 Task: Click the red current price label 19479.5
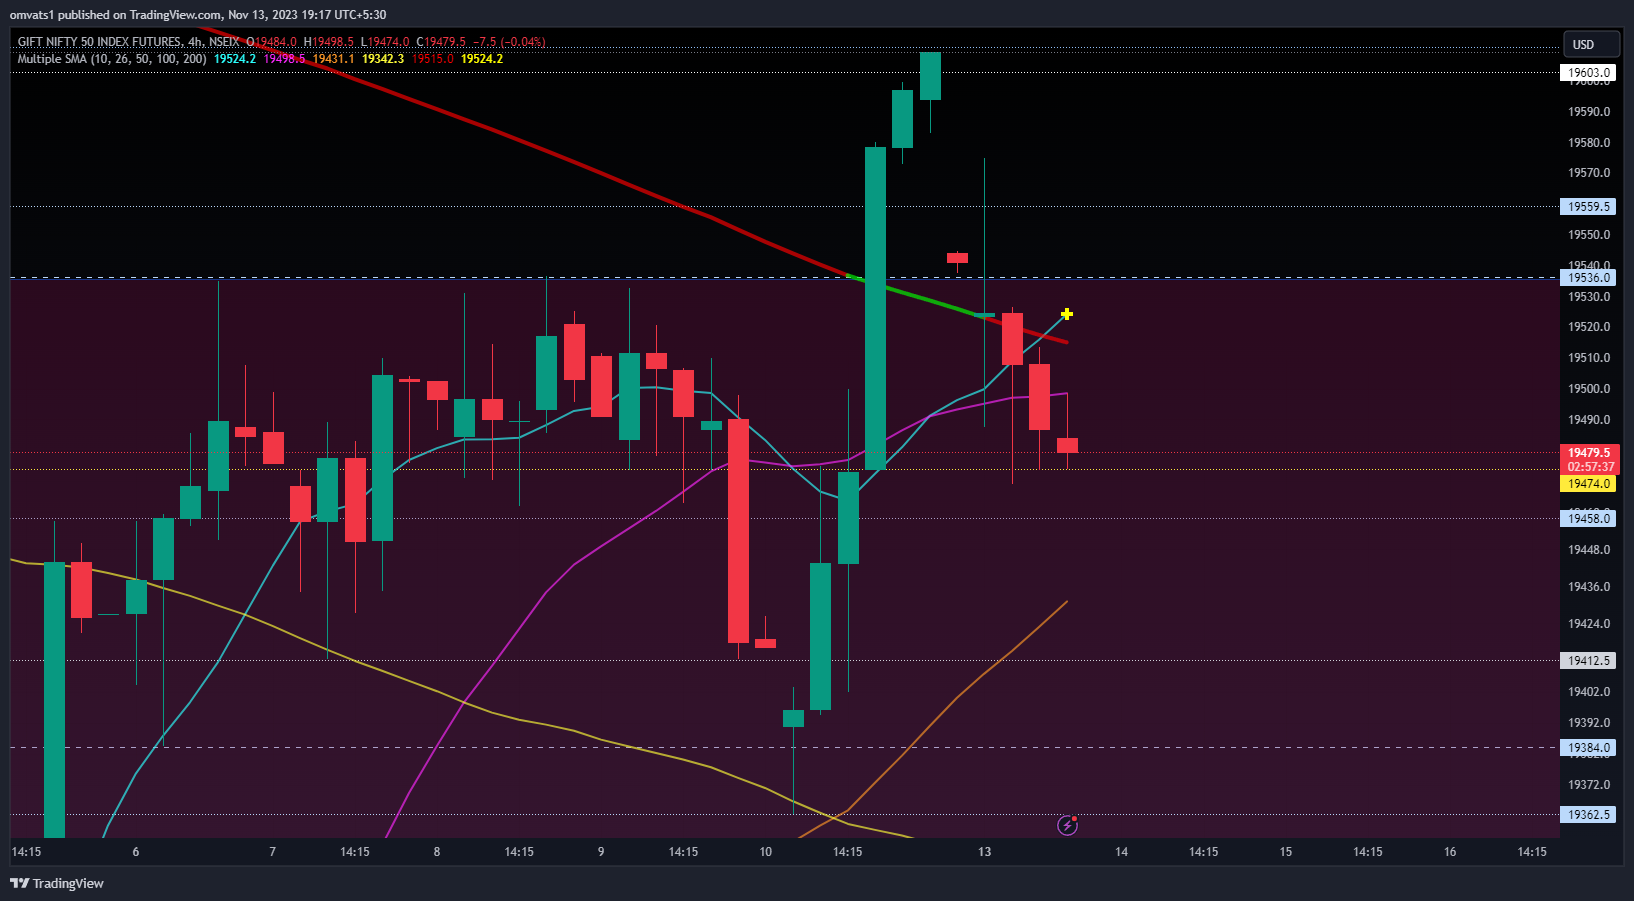(x=1588, y=453)
